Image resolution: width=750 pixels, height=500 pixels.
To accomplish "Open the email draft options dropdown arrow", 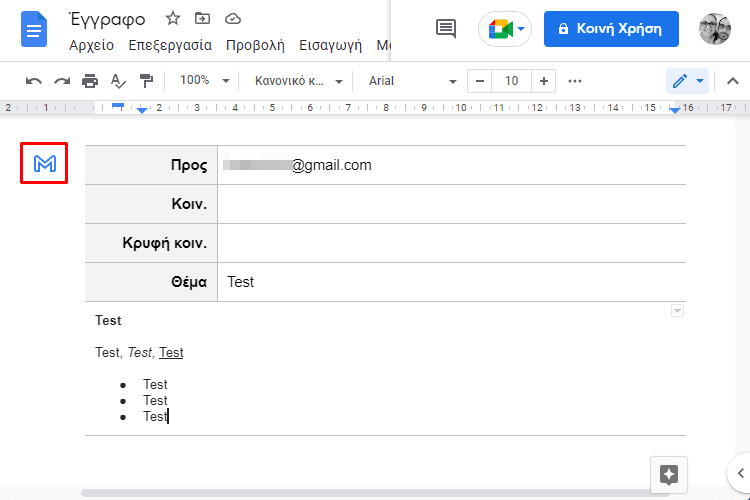I will point(677,311).
